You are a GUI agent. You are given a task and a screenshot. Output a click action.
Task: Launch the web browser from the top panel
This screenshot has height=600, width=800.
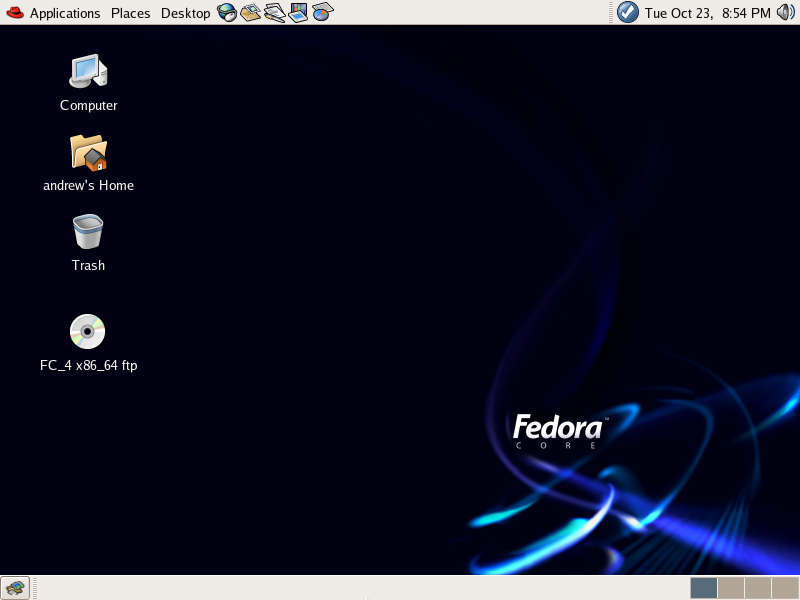pos(227,13)
